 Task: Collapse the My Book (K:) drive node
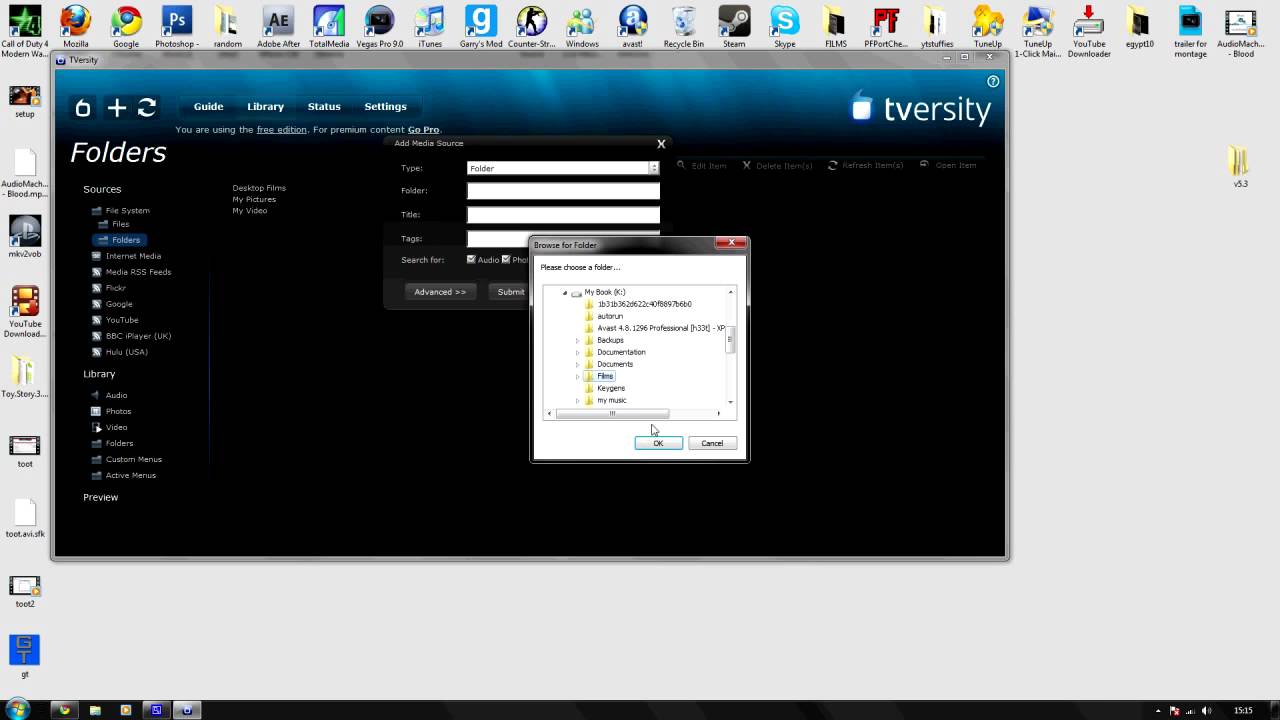(x=565, y=292)
